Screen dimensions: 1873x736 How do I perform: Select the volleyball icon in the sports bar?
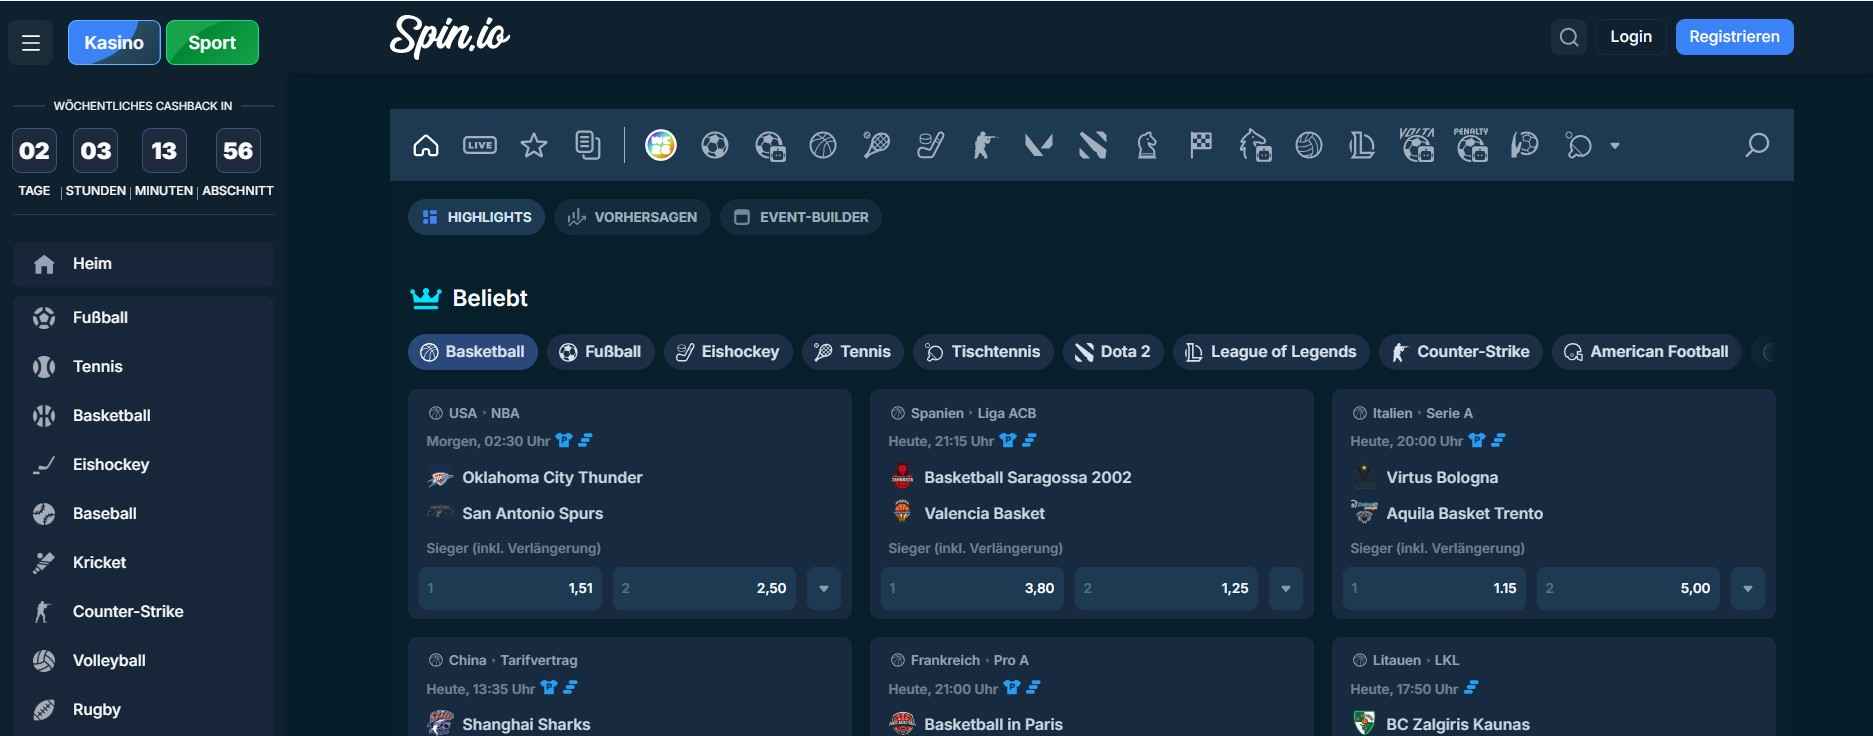tap(1309, 146)
